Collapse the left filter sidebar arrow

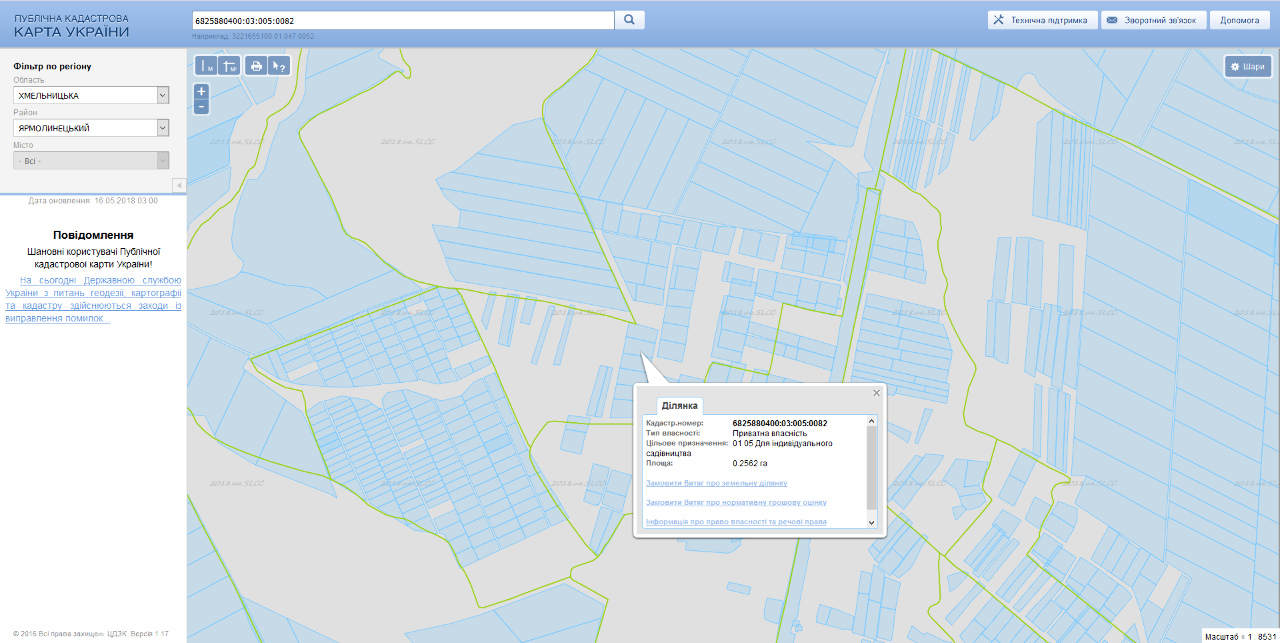179,185
